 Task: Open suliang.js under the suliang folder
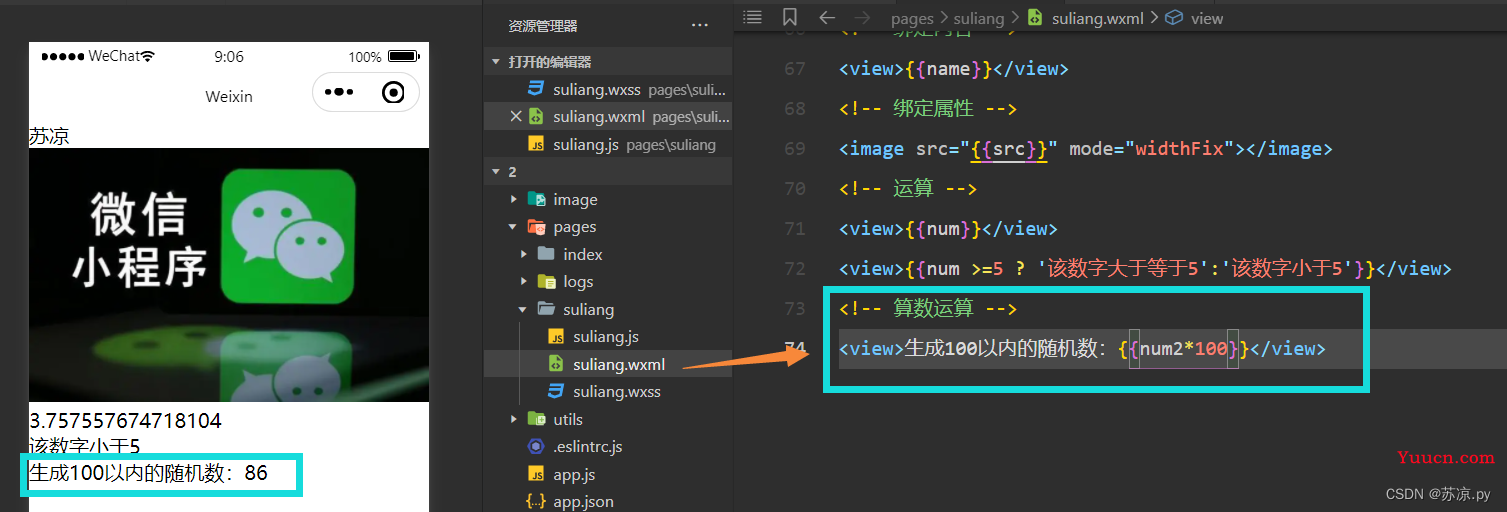(x=608, y=337)
